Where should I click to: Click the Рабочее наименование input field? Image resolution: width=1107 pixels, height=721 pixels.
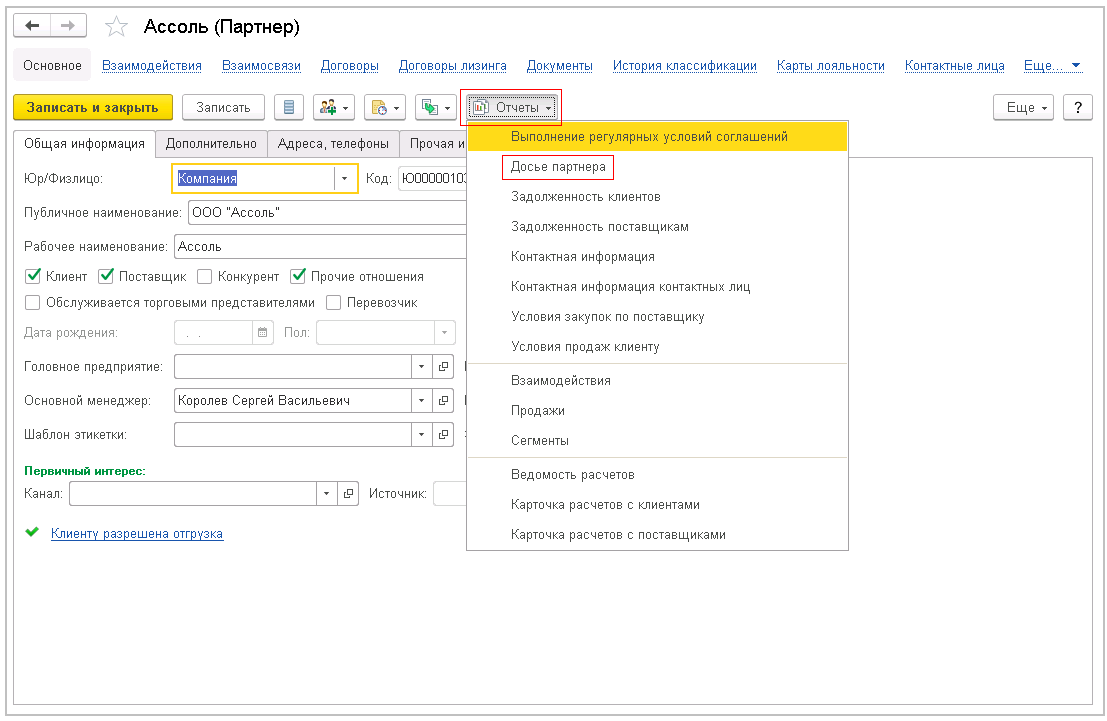coord(320,246)
